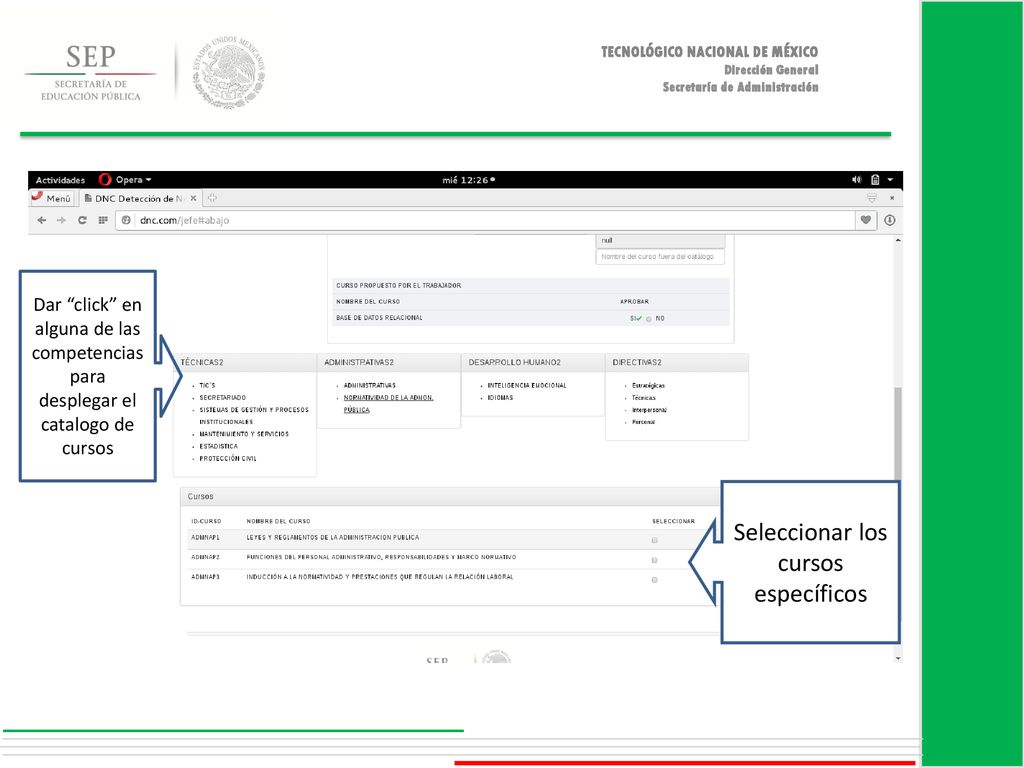Open Personal under Directivas2
The width and height of the screenshot is (1024, 768).
click(643, 423)
